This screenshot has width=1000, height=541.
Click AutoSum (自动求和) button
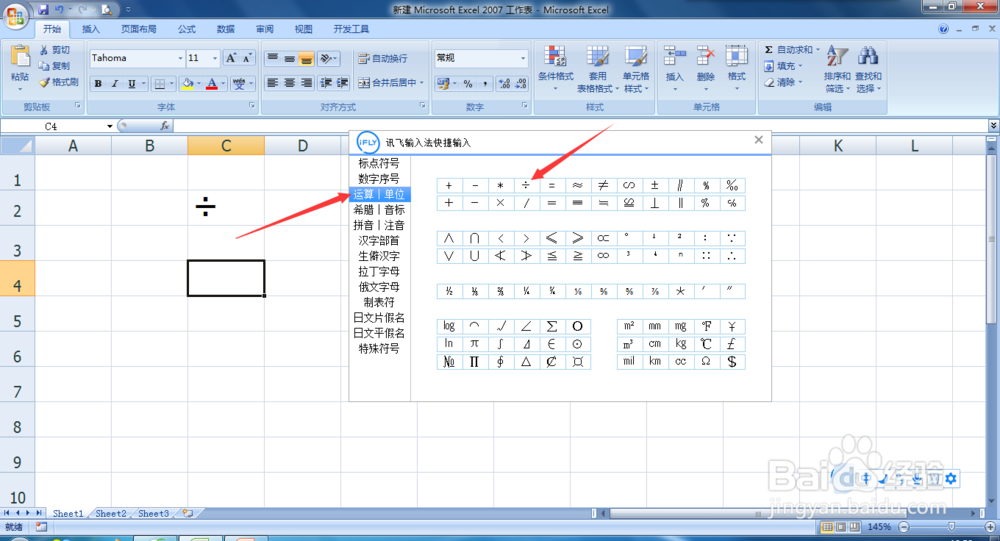tap(788, 50)
